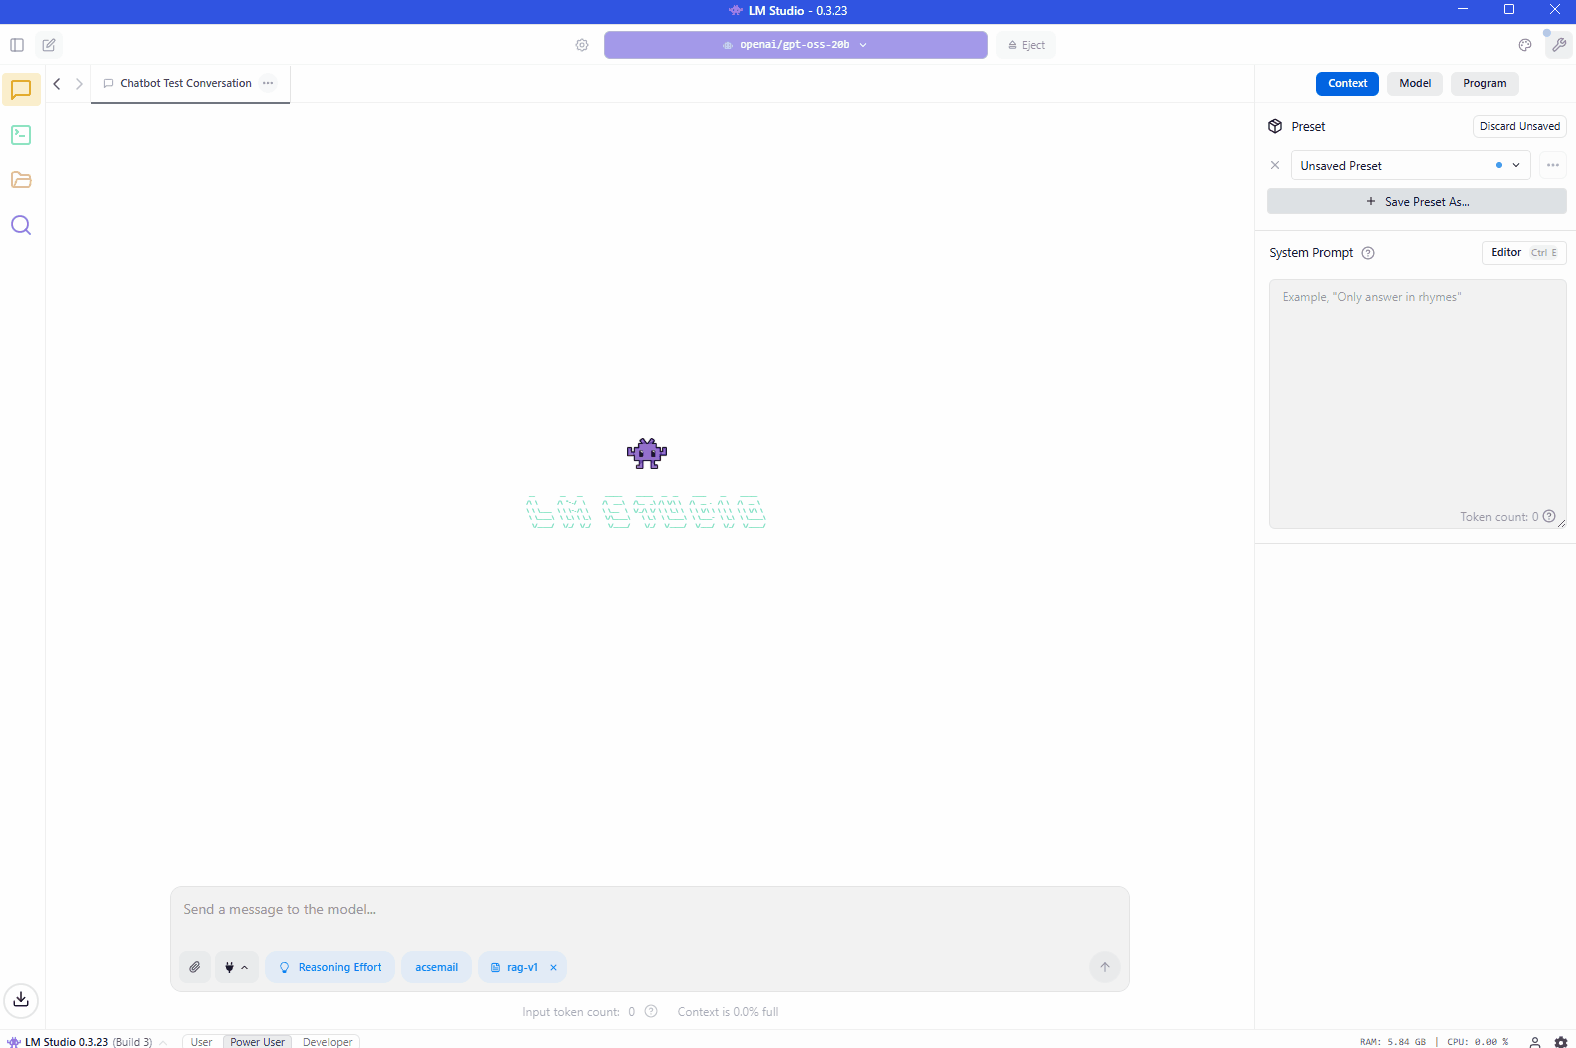This screenshot has width=1576, height=1048.
Task: Open model settings via the gear icon
Action: pyautogui.click(x=582, y=45)
